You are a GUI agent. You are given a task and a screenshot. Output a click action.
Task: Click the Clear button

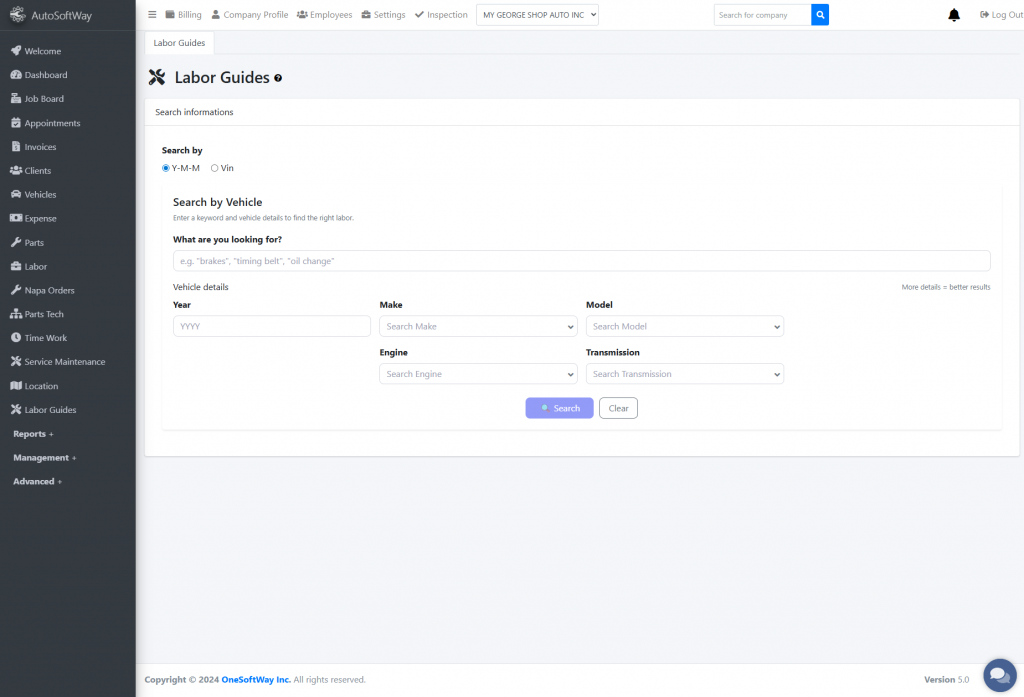(x=618, y=408)
